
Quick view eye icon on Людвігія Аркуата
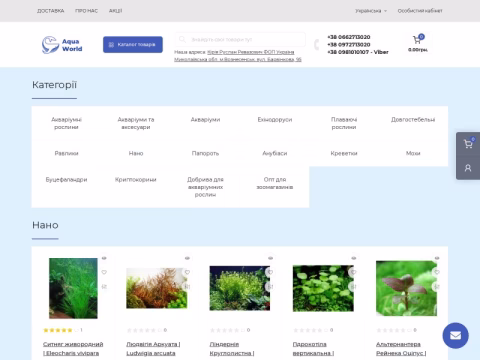187,258
